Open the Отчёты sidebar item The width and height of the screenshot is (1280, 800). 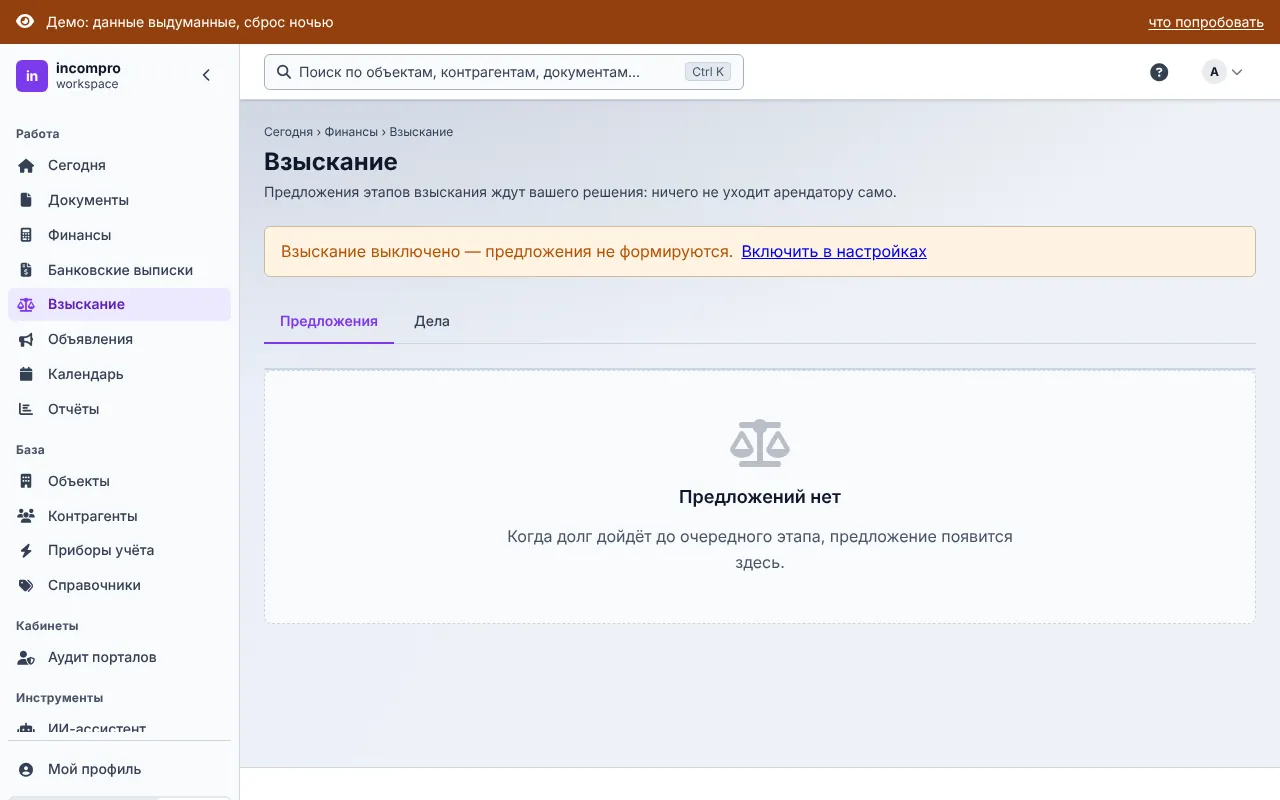[119, 409]
